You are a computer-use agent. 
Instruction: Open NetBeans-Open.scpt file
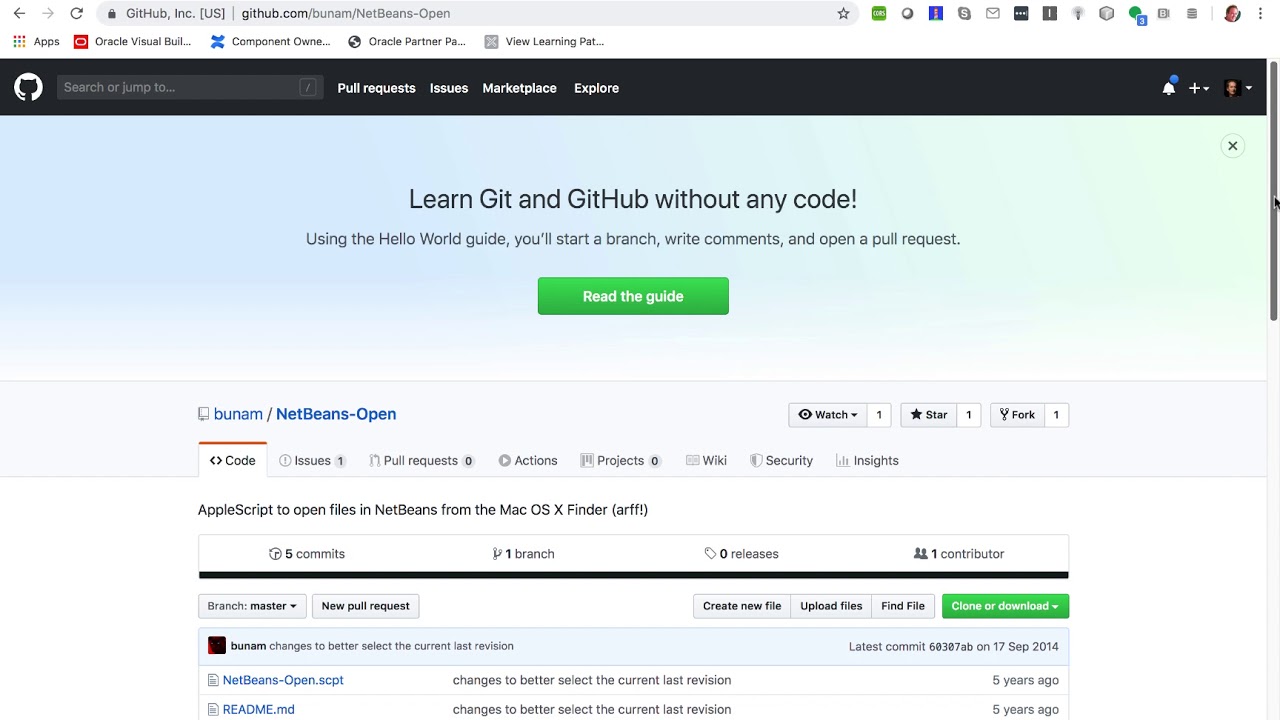pyautogui.click(x=283, y=680)
